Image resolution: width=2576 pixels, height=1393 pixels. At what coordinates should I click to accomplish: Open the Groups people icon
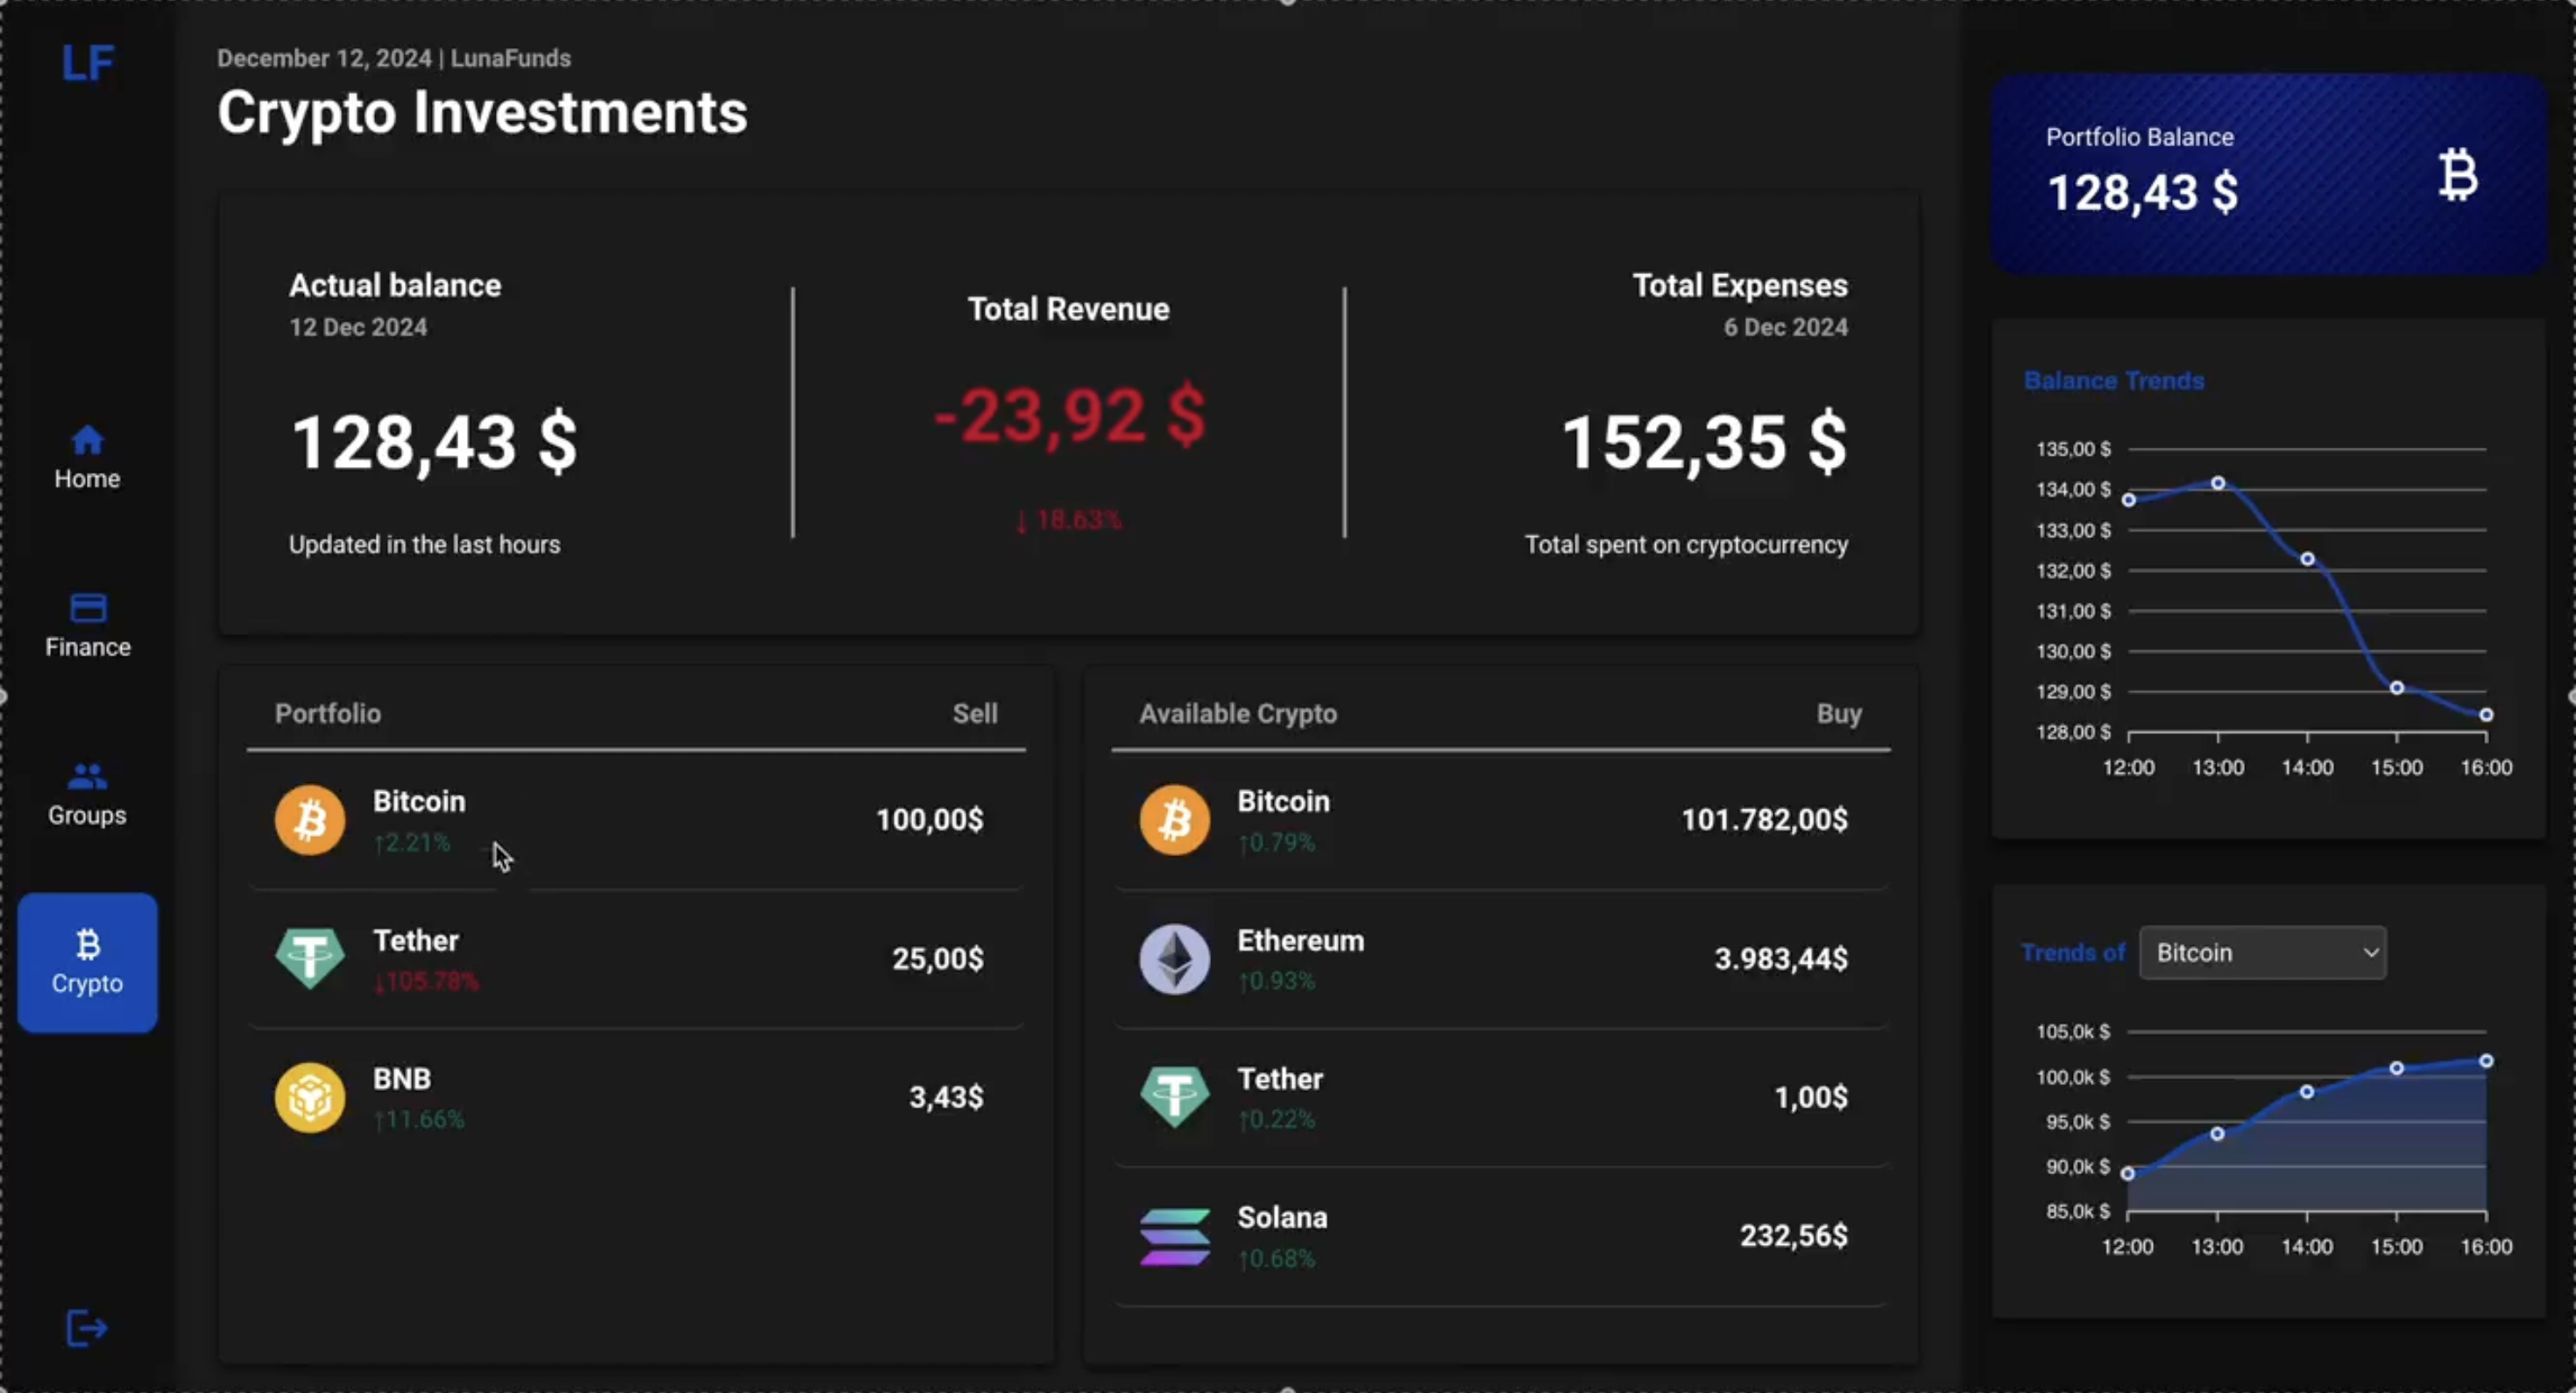click(87, 776)
